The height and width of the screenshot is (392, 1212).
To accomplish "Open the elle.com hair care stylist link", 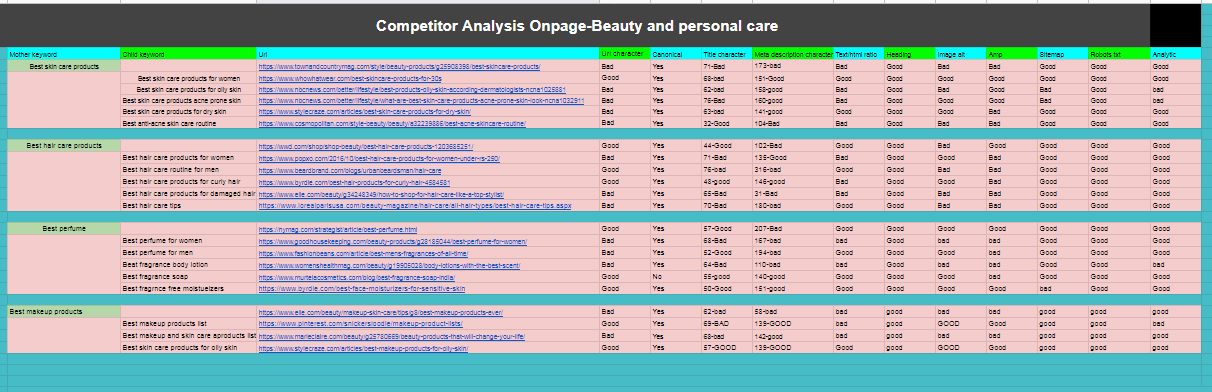I will point(382,194).
